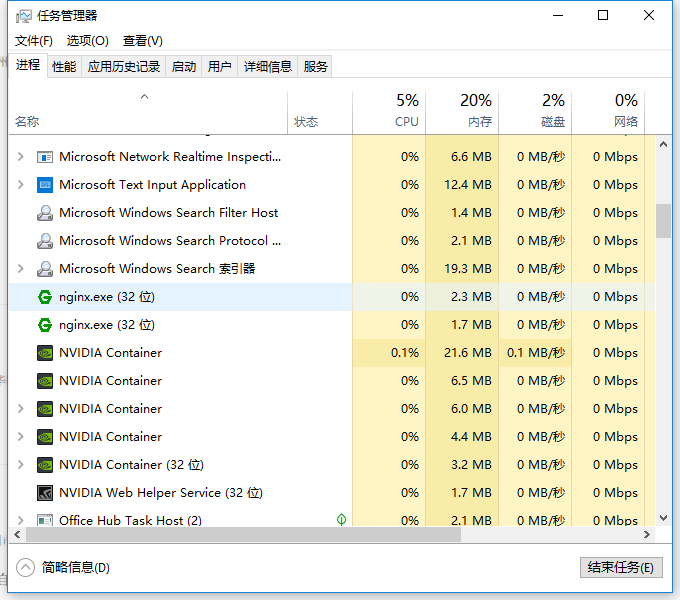Sort by the 2% 磁盘 column header

(535, 112)
